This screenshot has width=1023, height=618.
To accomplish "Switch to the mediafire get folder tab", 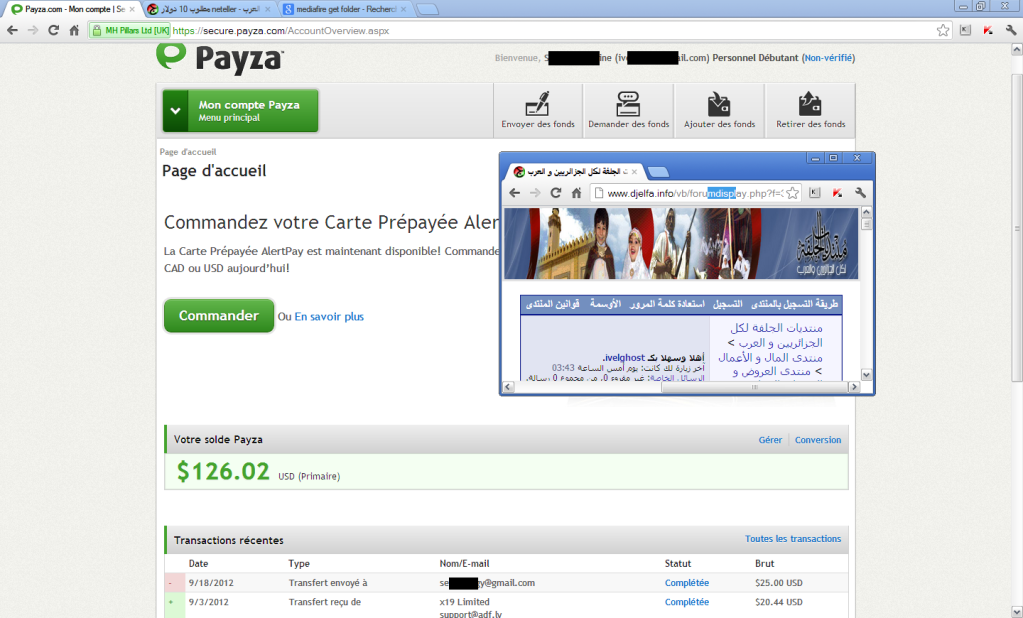I will point(344,9).
